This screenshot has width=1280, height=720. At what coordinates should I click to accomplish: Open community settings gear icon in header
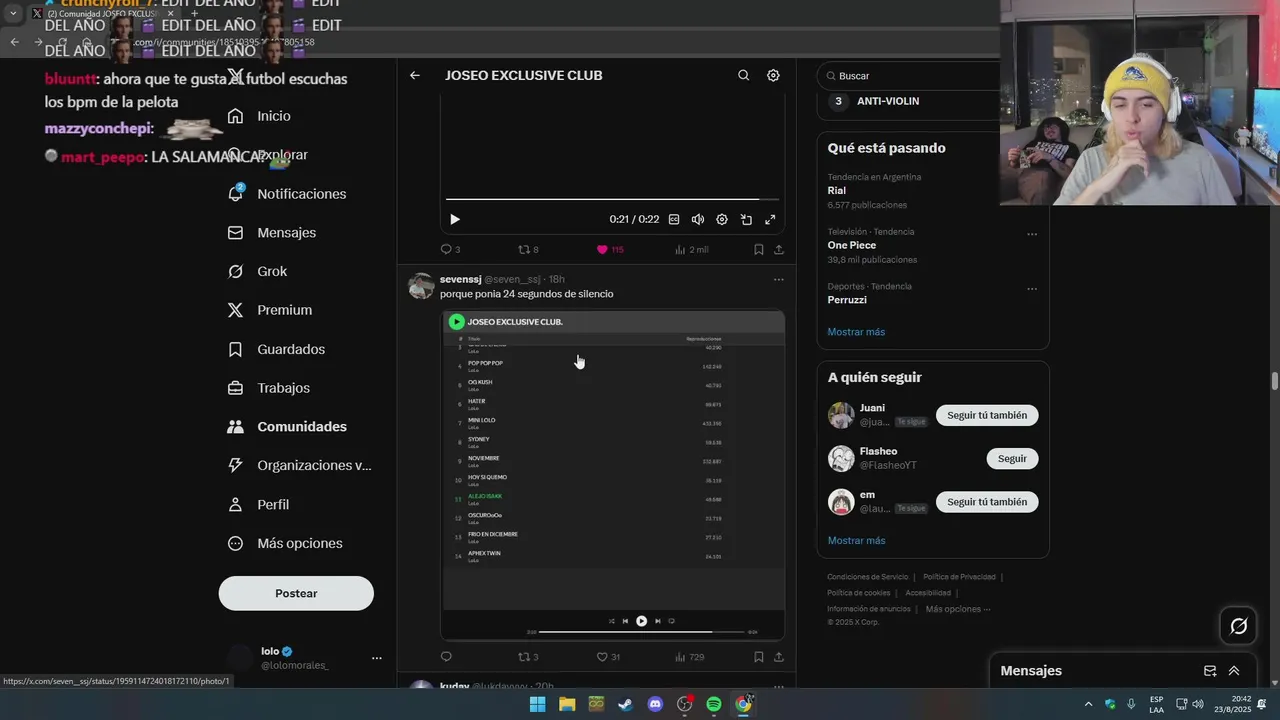coord(773,75)
